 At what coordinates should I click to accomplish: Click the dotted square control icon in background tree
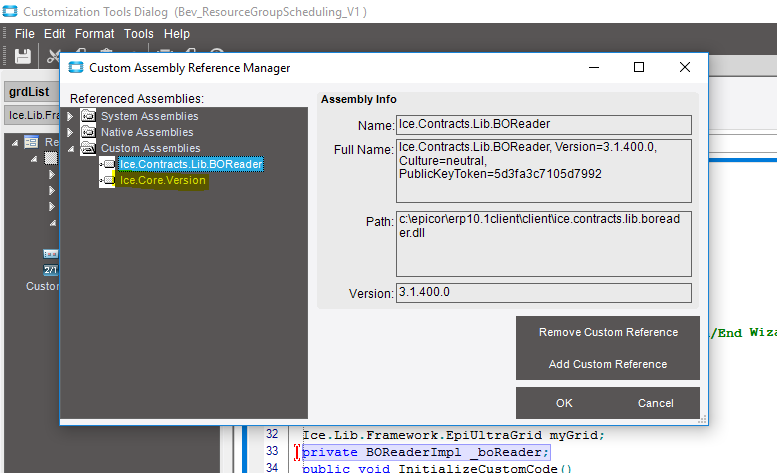[x=51, y=158]
